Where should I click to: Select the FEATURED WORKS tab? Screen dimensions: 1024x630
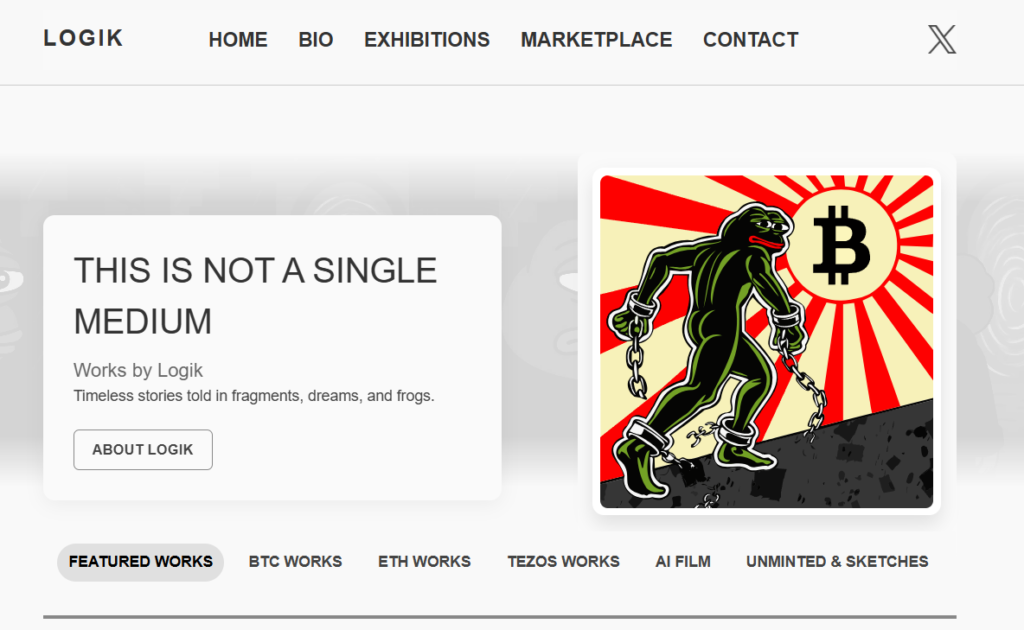140,562
